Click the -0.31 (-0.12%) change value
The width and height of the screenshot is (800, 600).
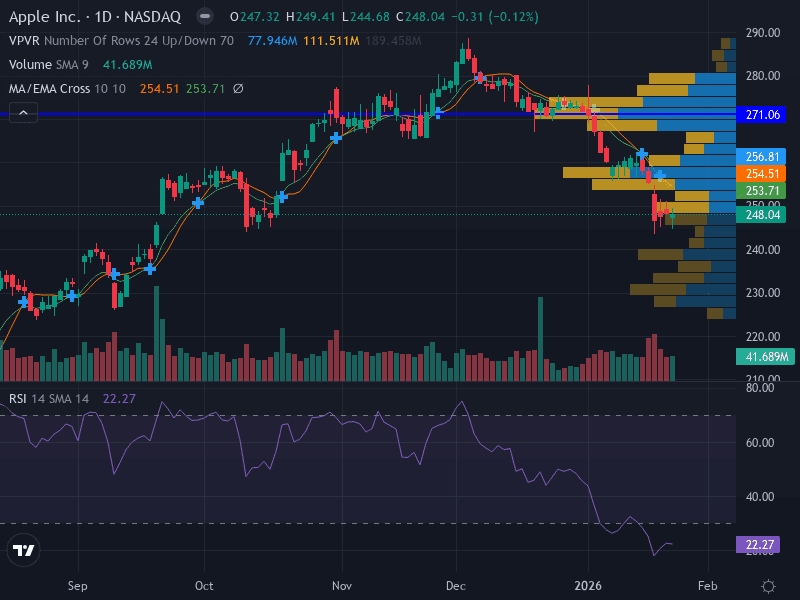click(x=494, y=17)
